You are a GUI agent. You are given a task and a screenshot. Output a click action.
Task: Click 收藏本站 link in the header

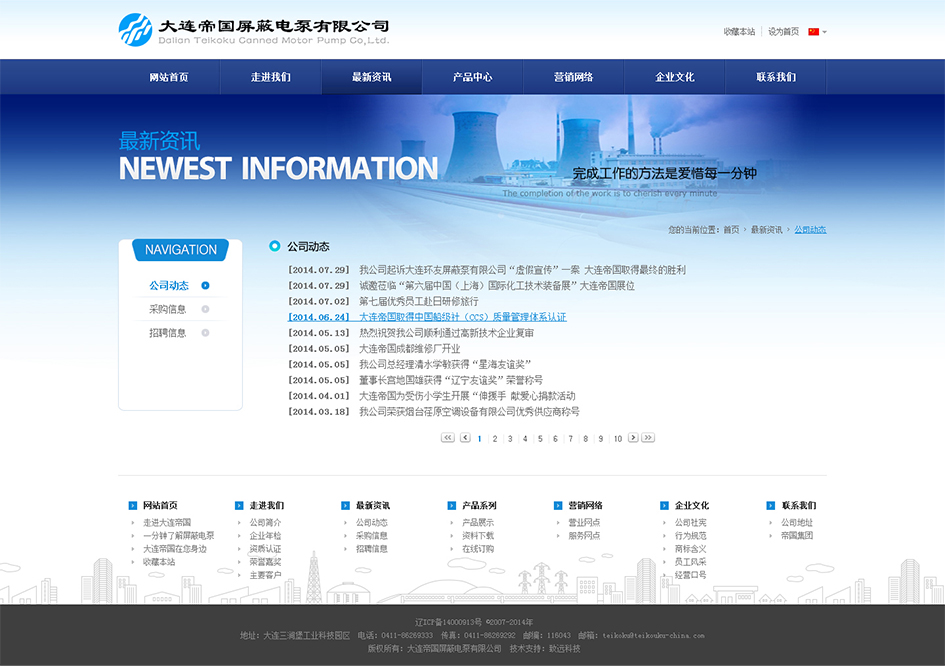(739, 32)
